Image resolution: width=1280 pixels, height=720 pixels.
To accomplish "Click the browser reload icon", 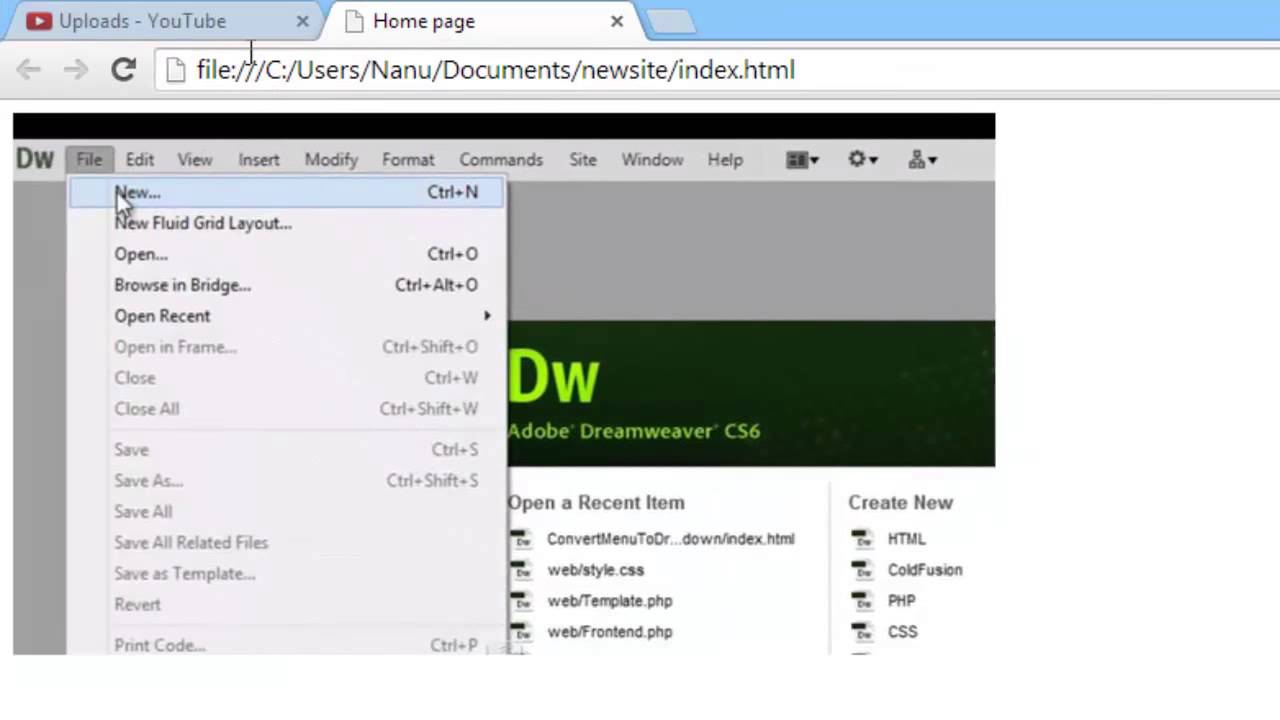I will [123, 69].
